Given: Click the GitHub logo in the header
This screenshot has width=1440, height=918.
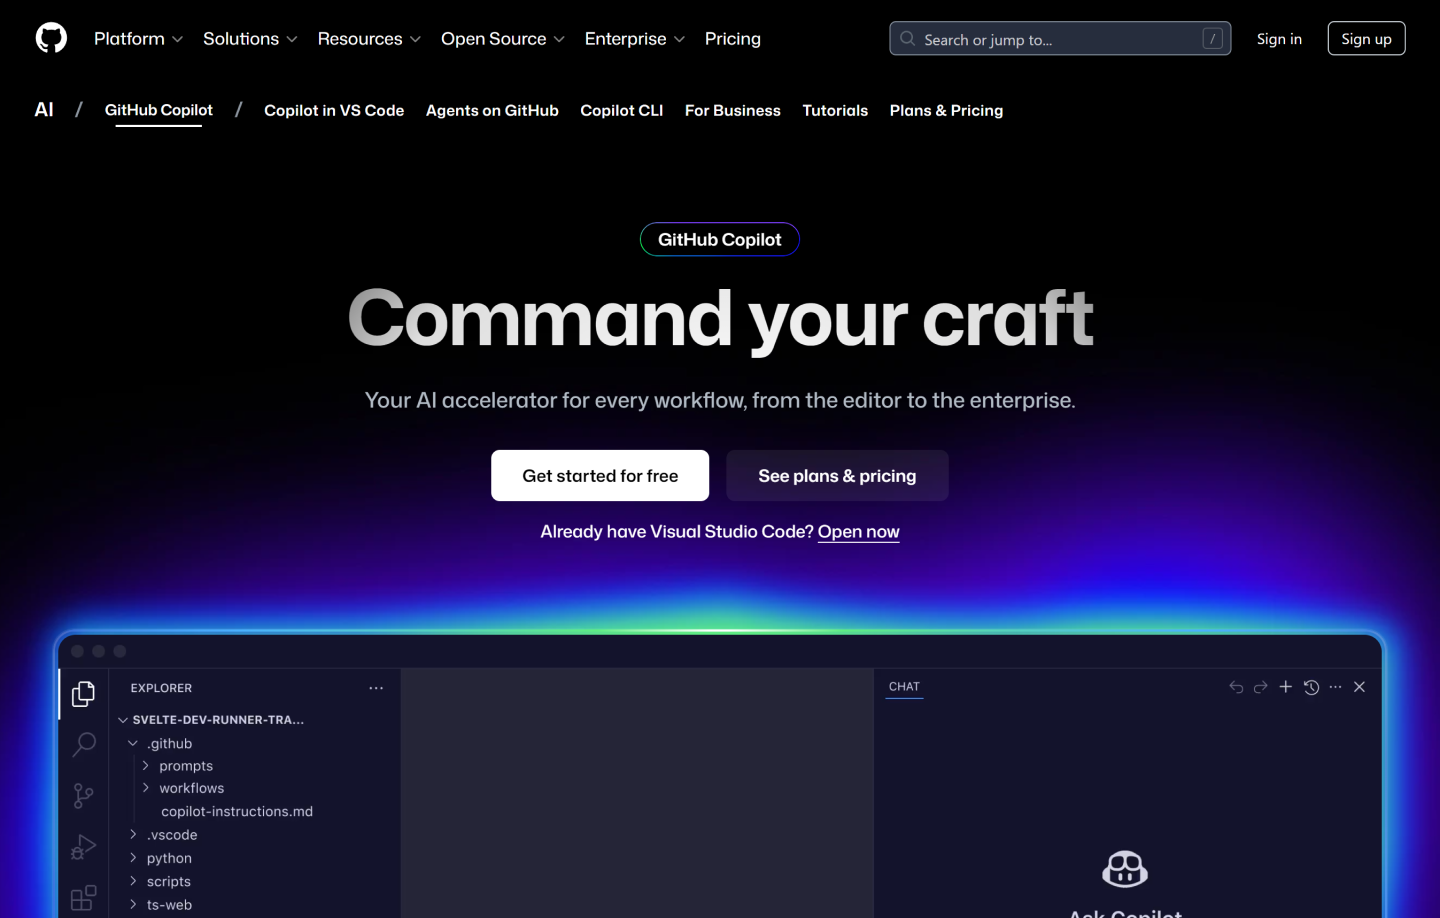Looking at the screenshot, I should click(50, 37).
